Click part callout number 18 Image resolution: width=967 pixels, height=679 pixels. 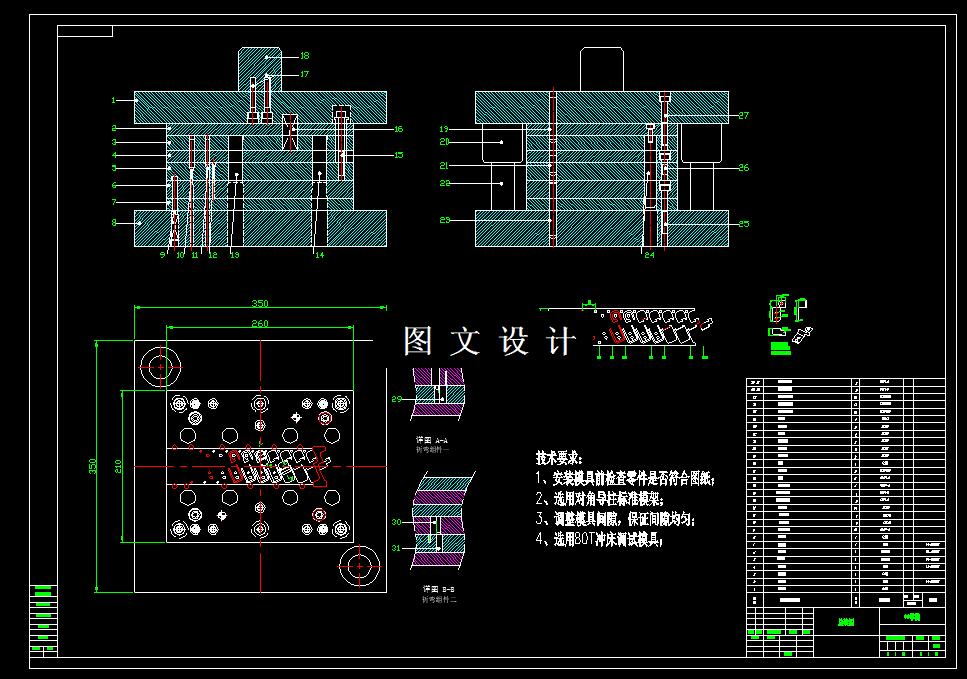(305, 56)
